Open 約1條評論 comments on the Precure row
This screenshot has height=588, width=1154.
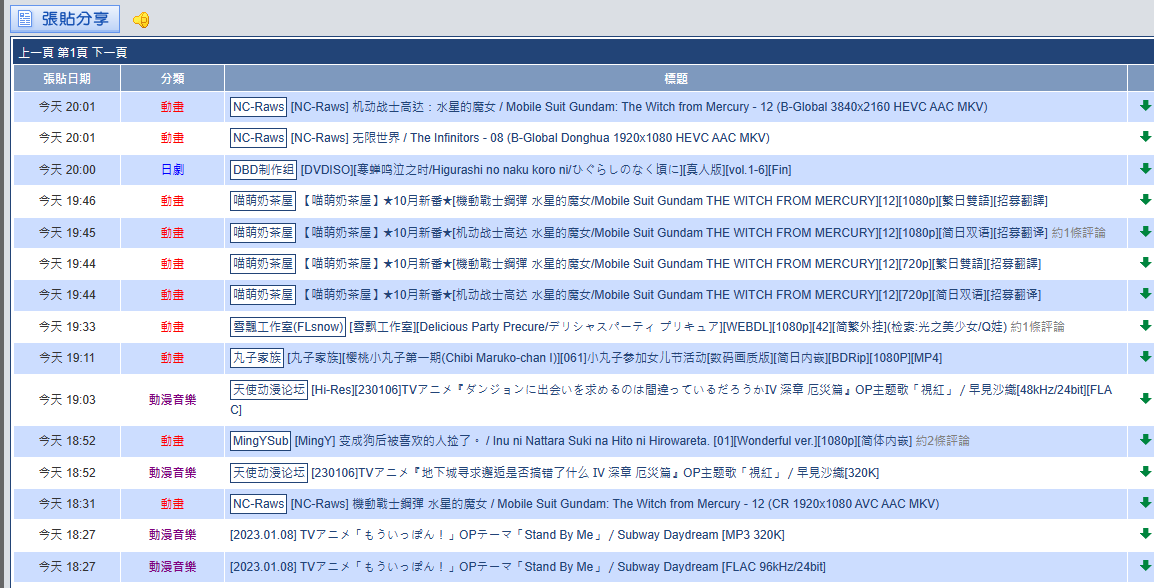pos(1038,326)
